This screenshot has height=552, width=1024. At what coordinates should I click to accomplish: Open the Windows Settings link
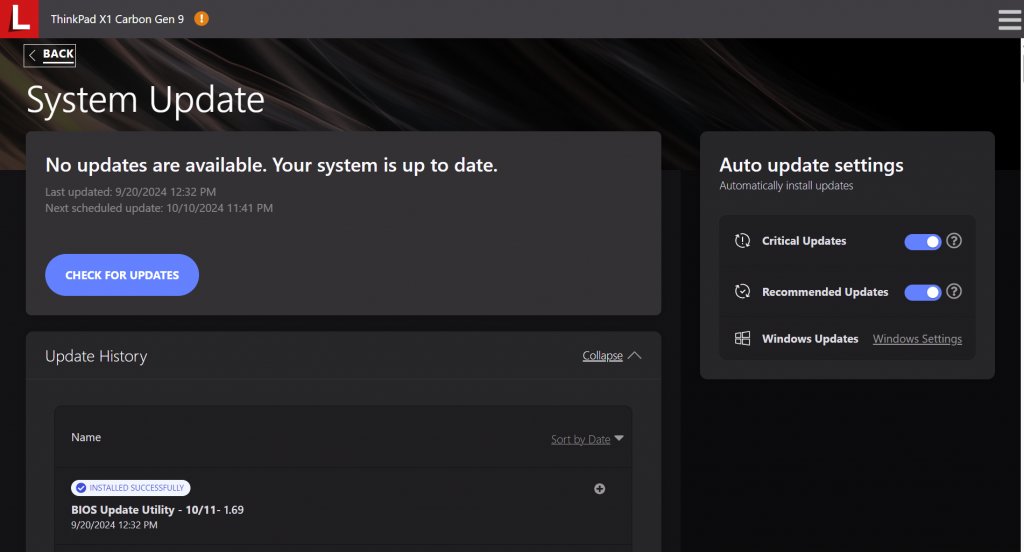pos(917,339)
